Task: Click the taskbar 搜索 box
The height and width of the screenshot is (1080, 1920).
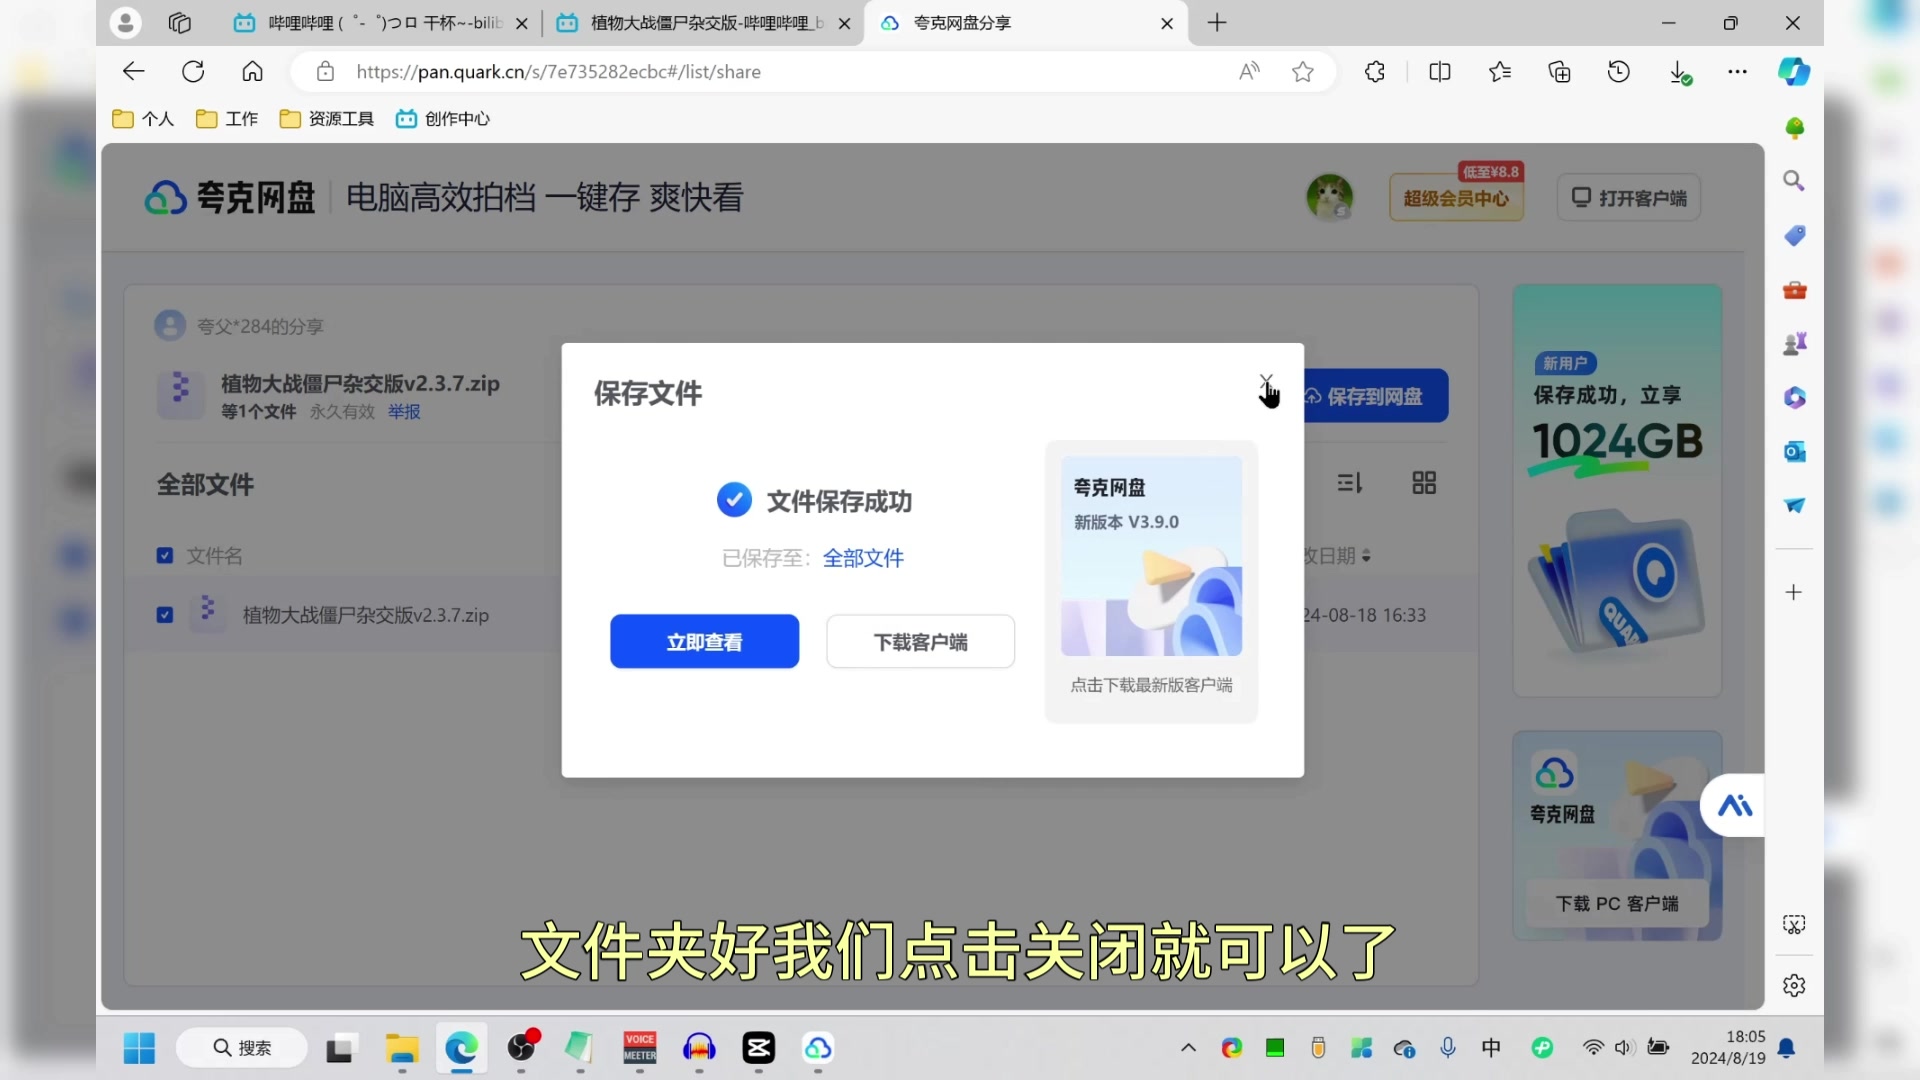Action: pos(242,1048)
